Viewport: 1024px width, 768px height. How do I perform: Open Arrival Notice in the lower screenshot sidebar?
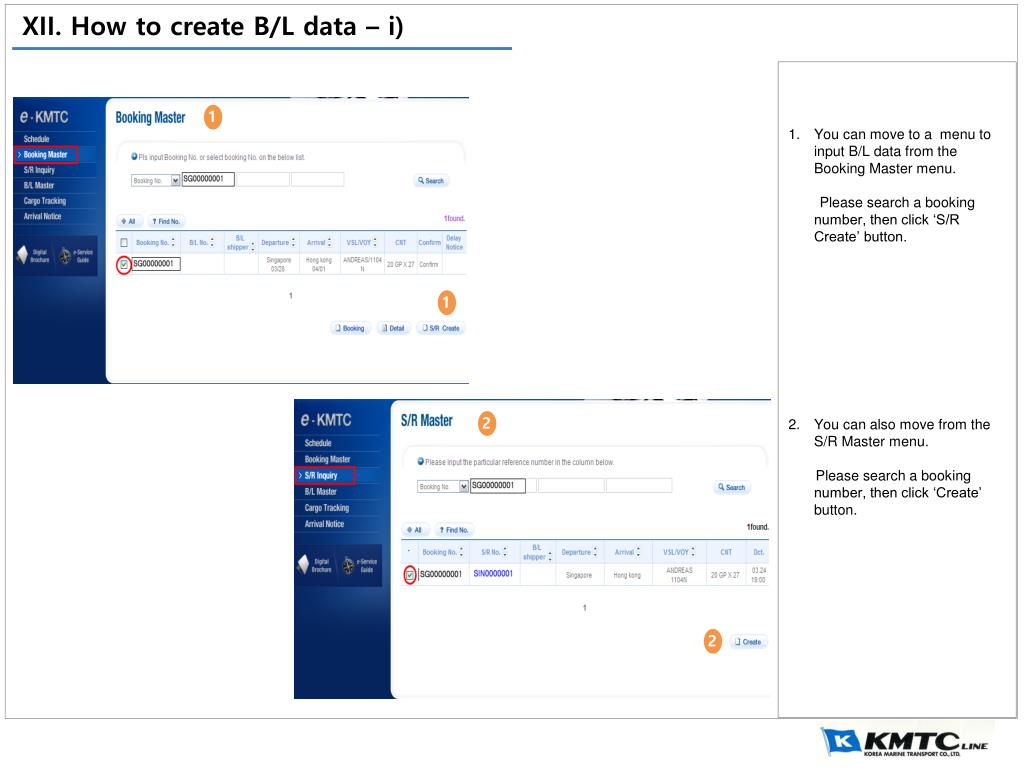point(324,524)
